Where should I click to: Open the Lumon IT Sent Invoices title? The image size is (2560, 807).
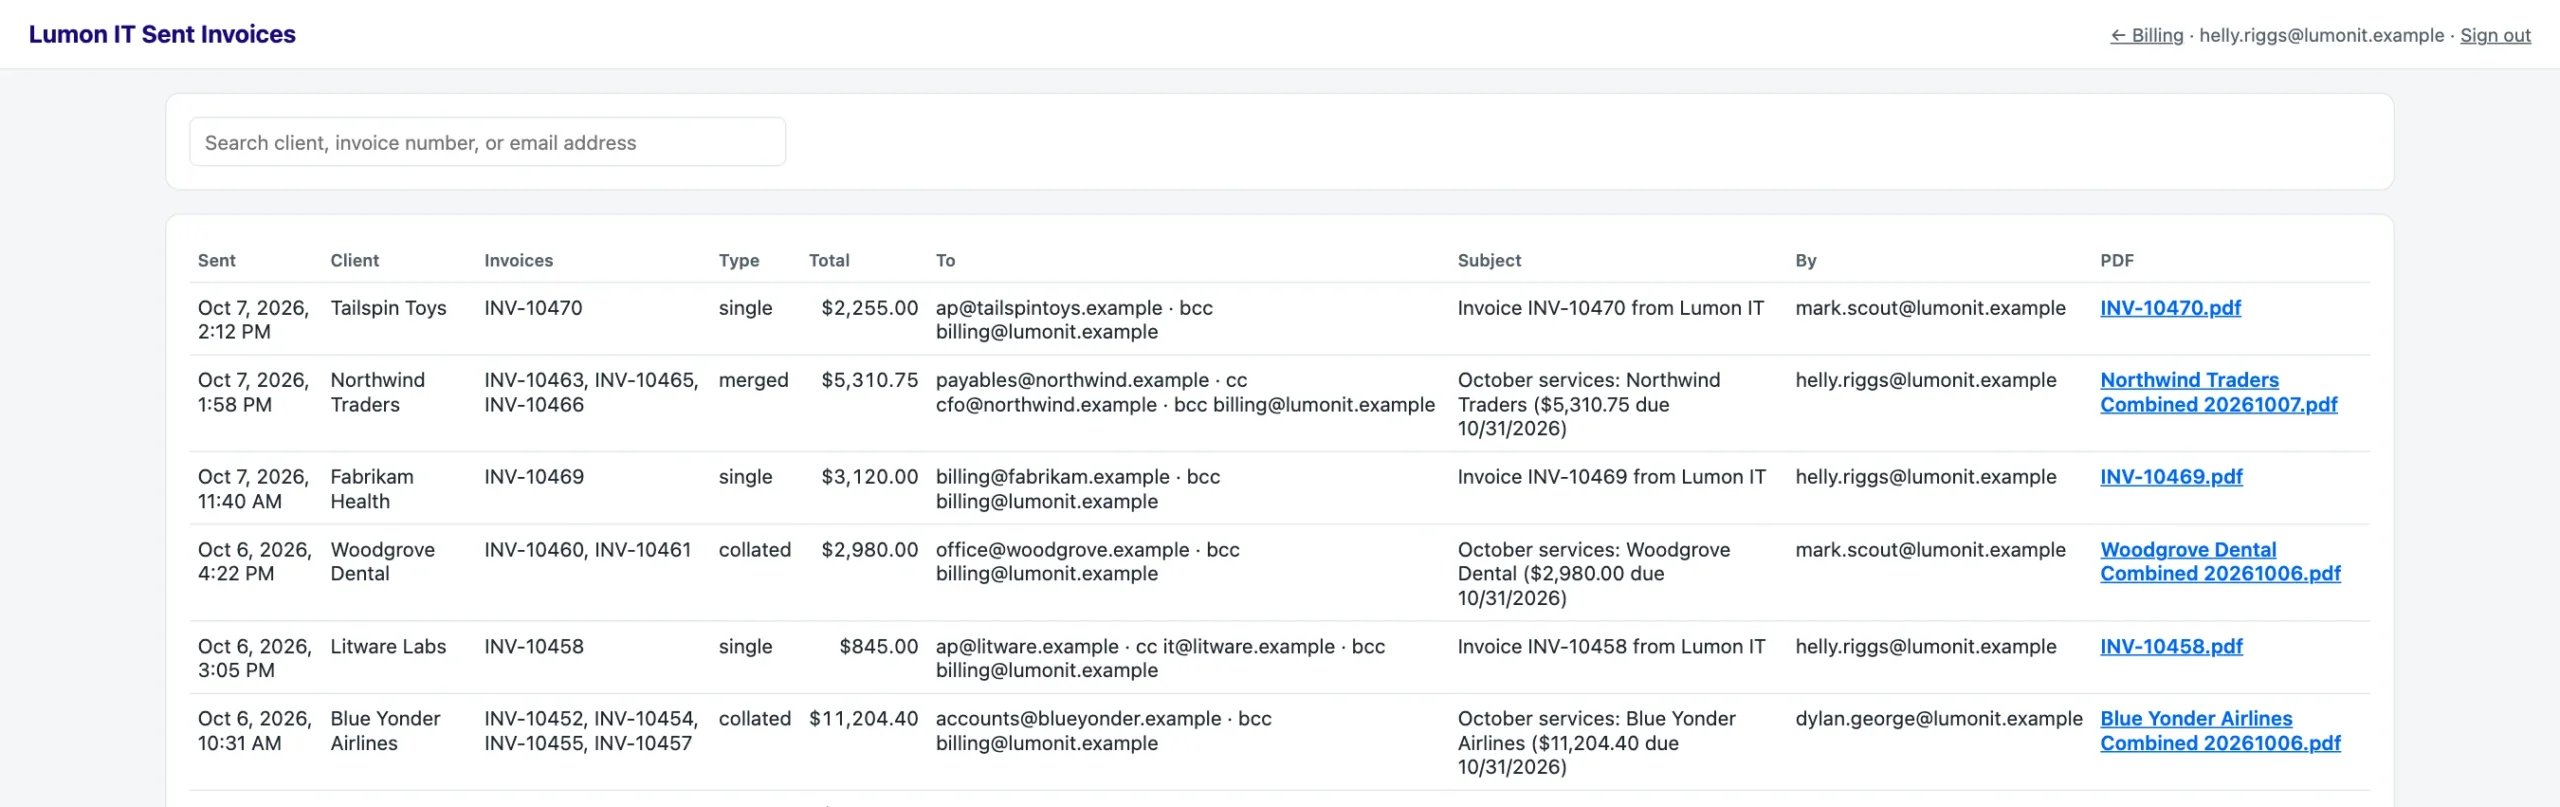tap(162, 34)
